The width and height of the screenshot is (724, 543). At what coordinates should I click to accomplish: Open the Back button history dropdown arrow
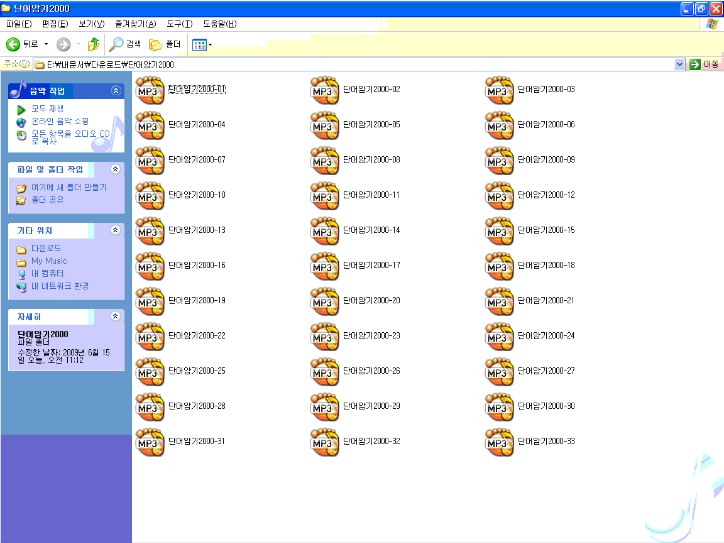46,44
